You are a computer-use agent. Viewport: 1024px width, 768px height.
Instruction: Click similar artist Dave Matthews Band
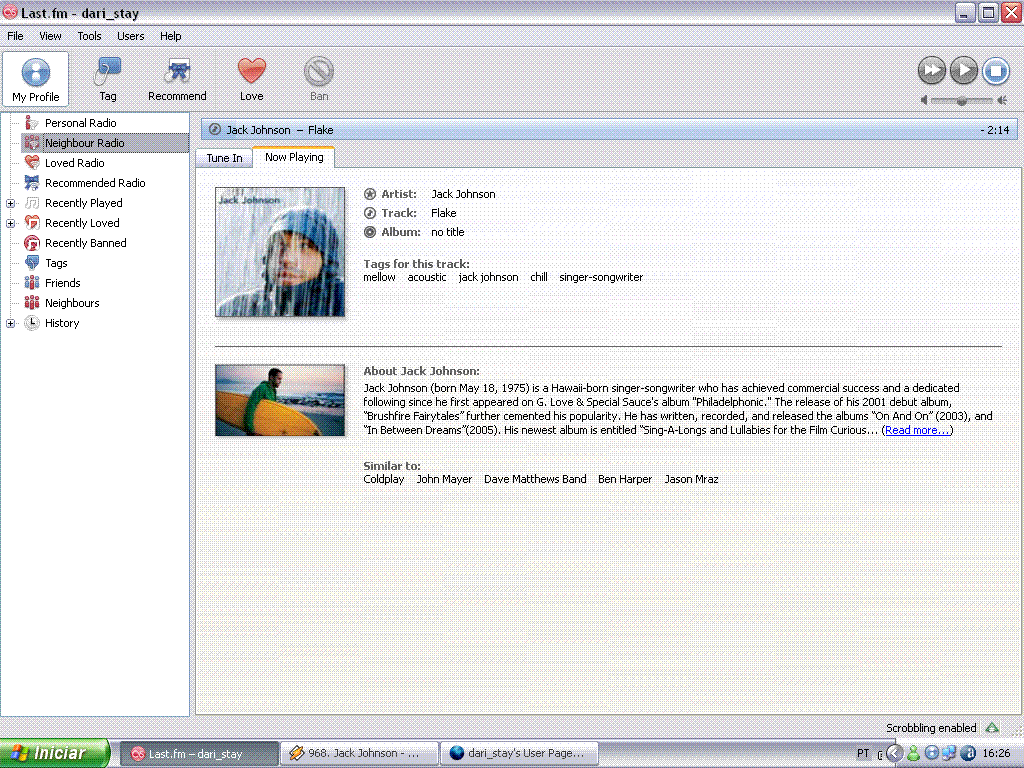tap(535, 479)
